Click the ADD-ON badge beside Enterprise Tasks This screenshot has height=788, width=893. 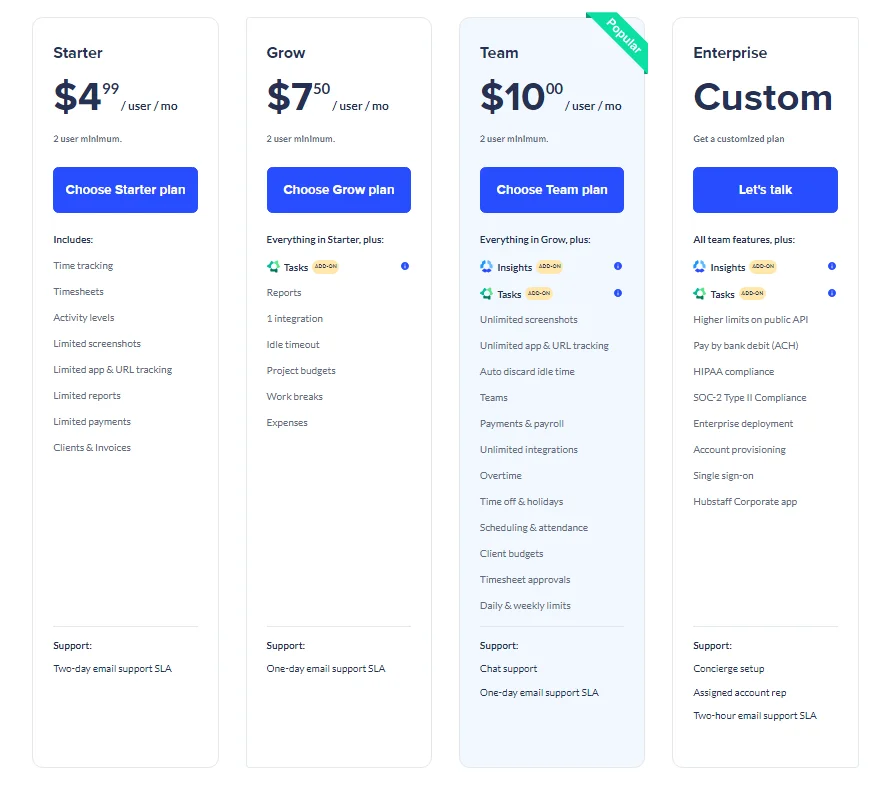click(x=752, y=294)
